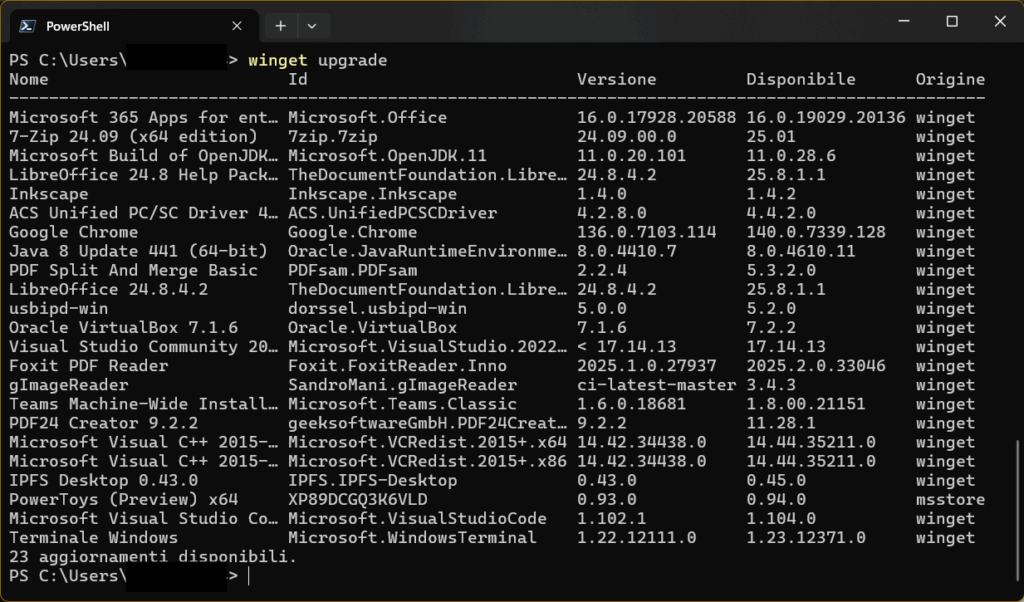
Task: Click the PowerShell icon in tab
Action: [27, 26]
